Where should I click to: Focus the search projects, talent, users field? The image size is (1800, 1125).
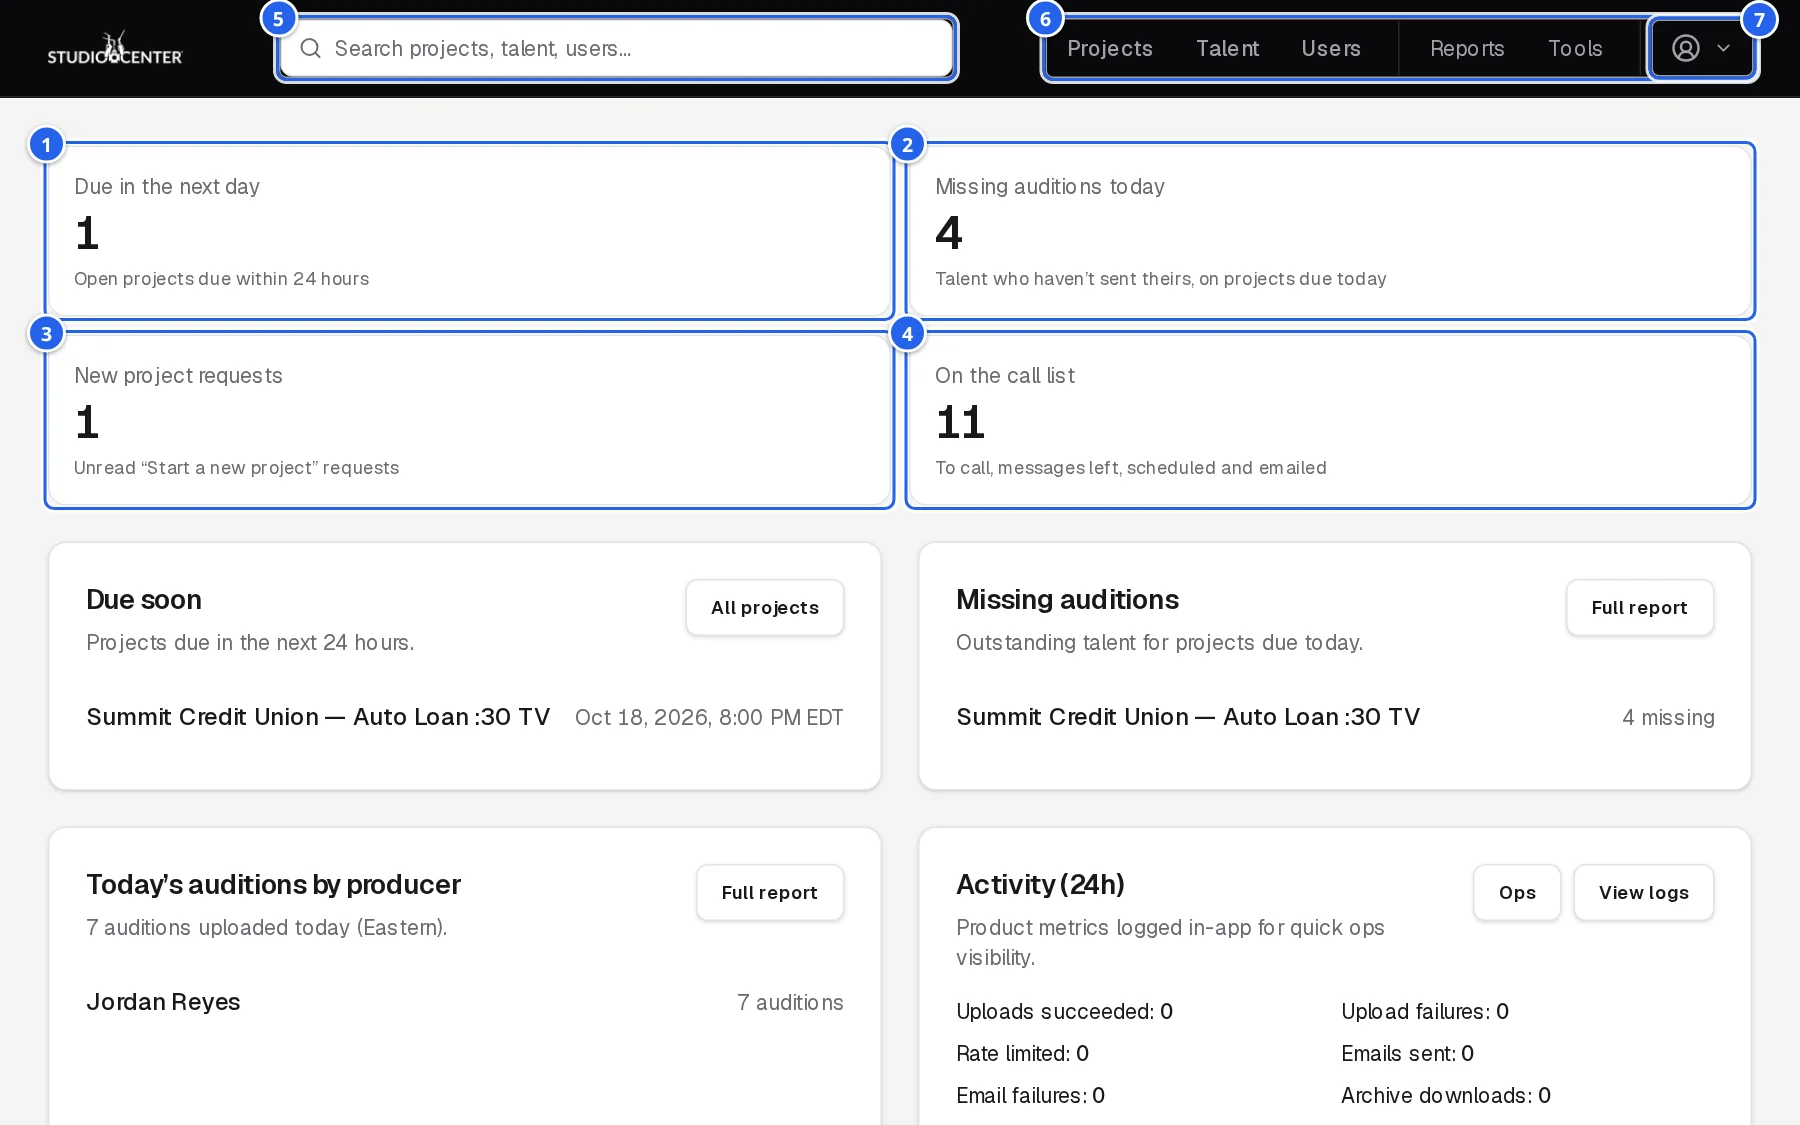[616, 48]
